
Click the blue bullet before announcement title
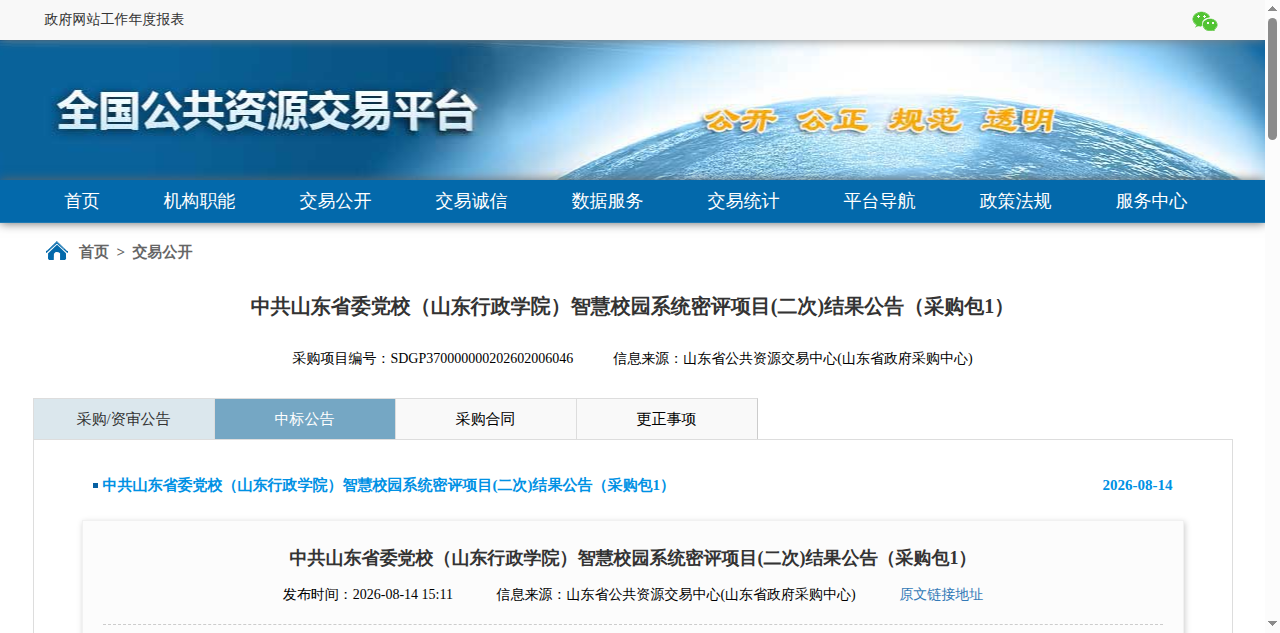pyautogui.click(x=95, y=486)
